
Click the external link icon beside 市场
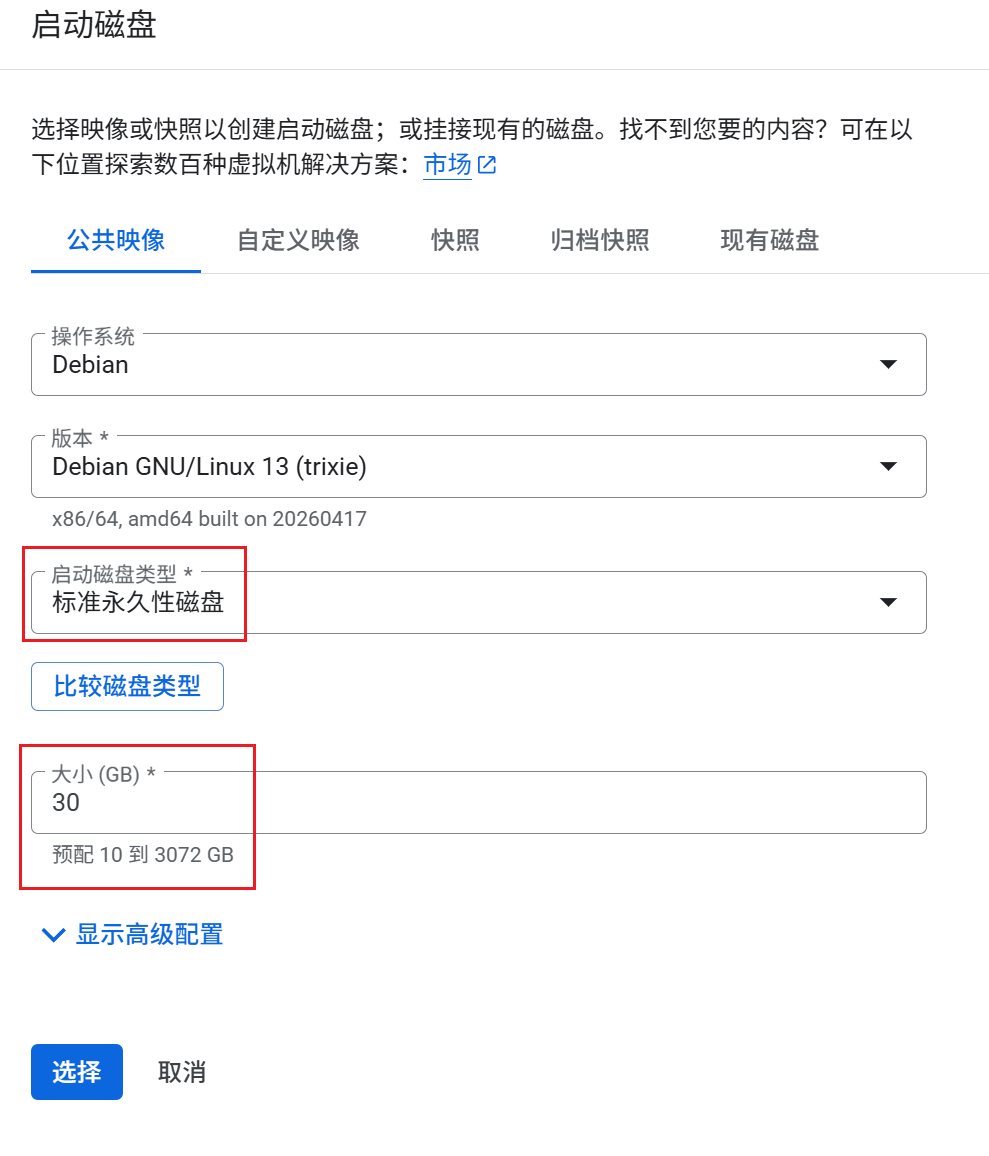click(x=487, y=166)
